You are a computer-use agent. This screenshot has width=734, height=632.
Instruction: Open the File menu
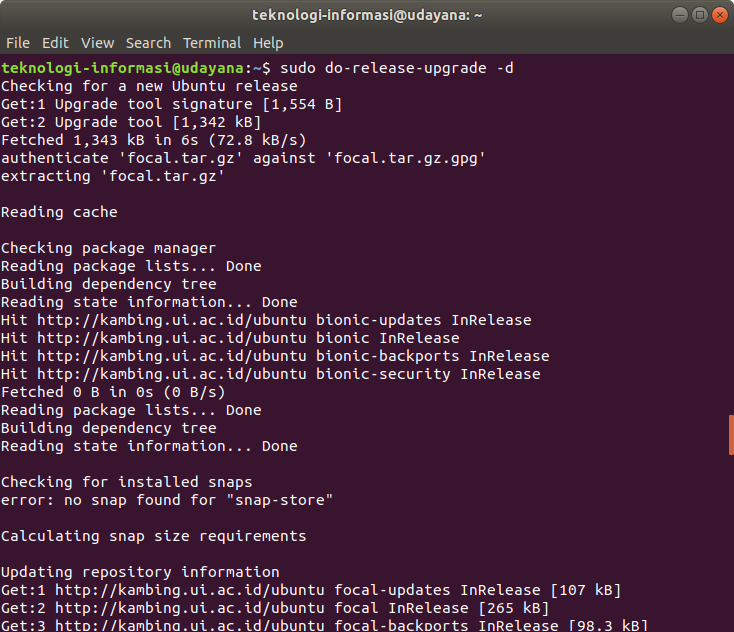pyautogui.click(x=18, y=43)
